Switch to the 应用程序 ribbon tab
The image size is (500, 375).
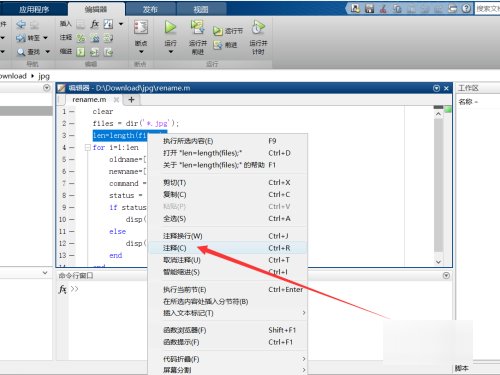click(34, 9)
